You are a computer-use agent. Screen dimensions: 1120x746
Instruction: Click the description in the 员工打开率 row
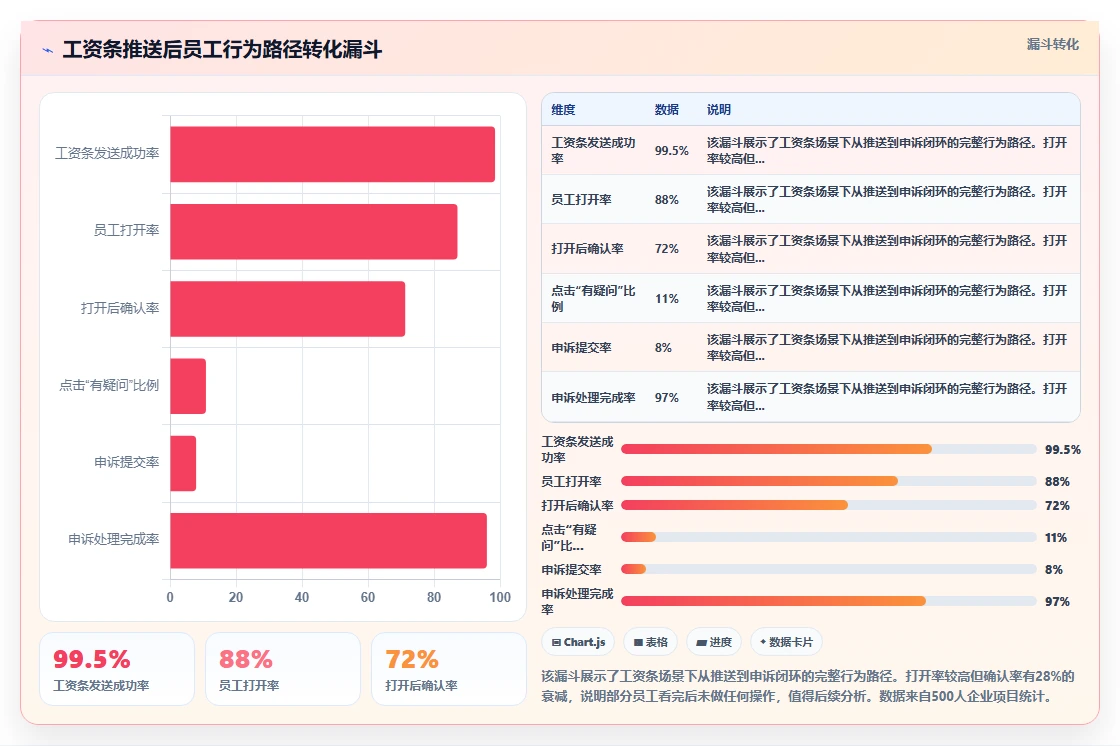(886, 199)
